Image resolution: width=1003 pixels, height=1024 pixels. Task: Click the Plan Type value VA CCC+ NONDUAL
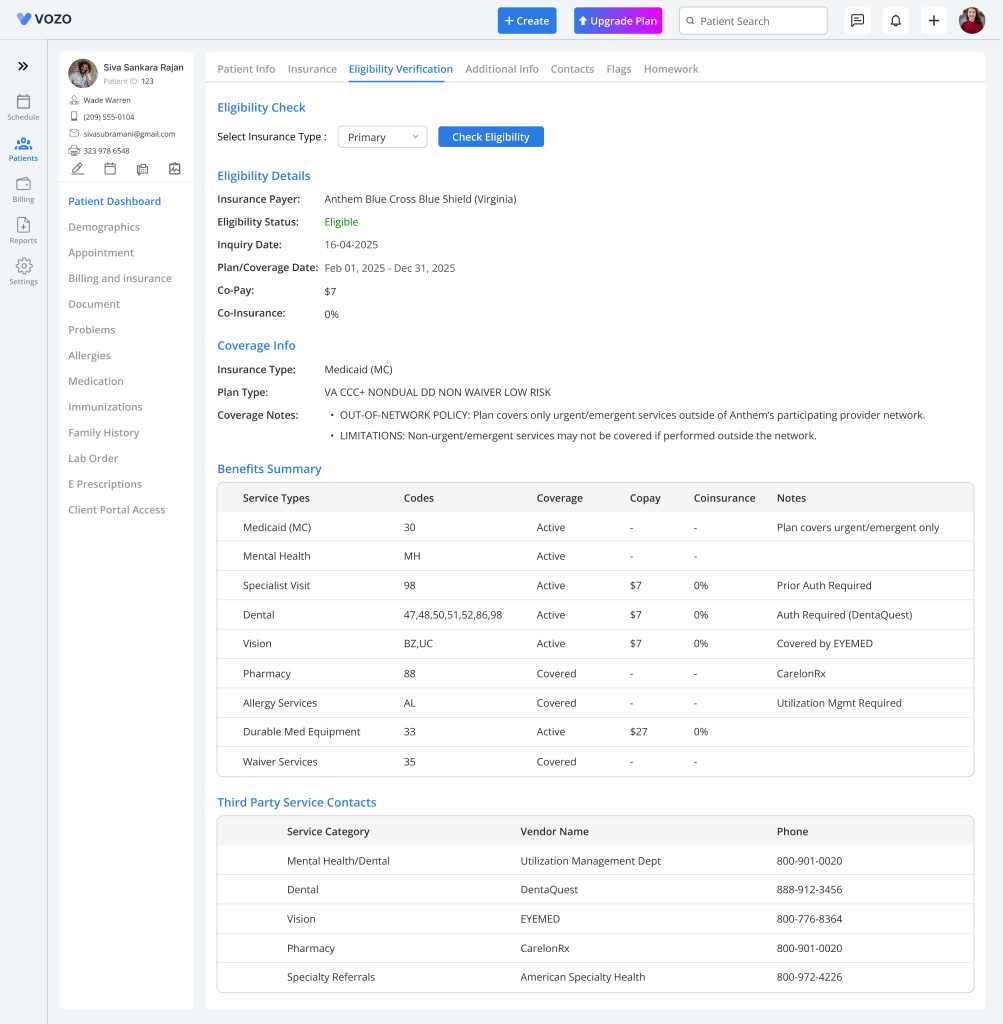point(438,392)
